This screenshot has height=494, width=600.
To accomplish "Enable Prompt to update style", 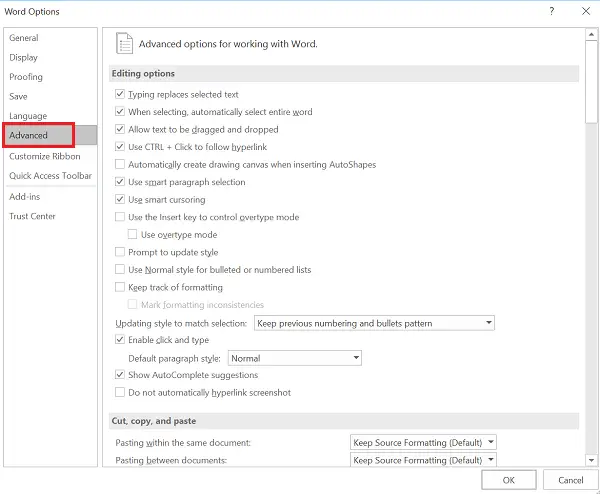I will point(121,253).
